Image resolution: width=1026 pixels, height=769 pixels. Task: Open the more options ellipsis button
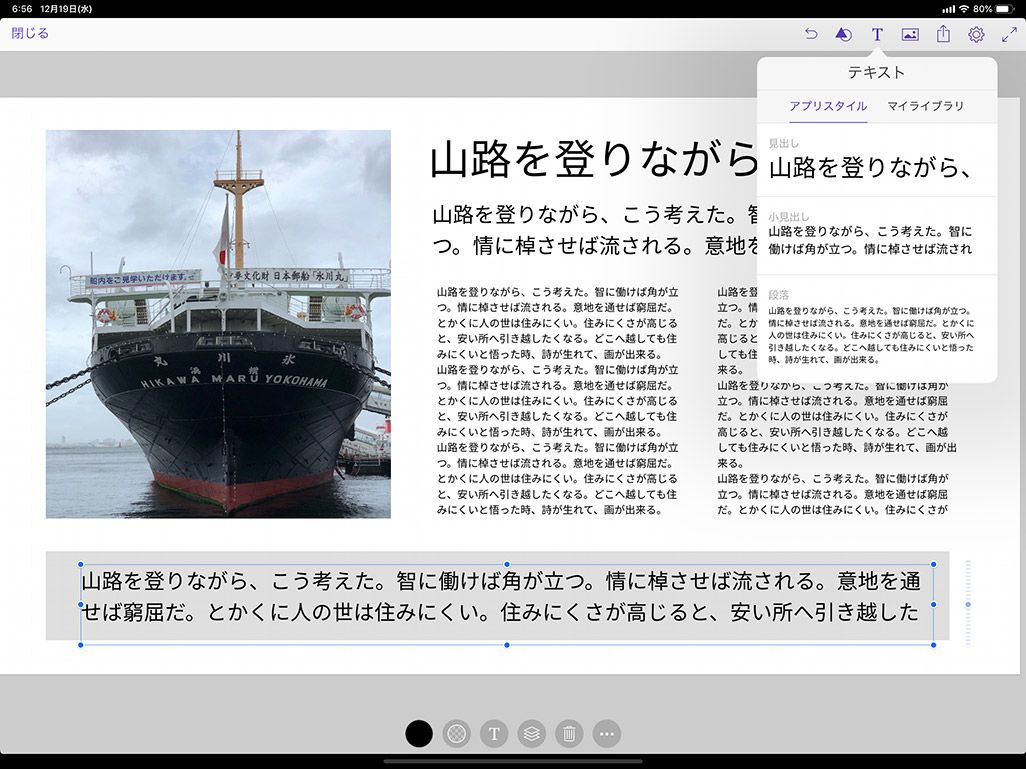[607, 734]
